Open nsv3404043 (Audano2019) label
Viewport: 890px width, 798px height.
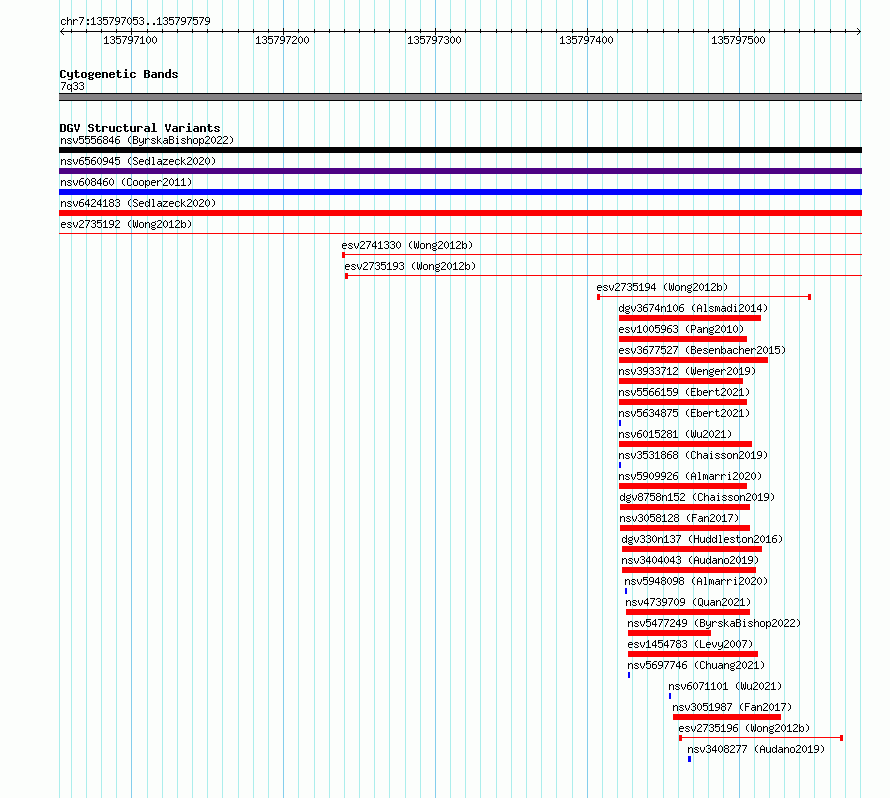[x=690, y=560]
